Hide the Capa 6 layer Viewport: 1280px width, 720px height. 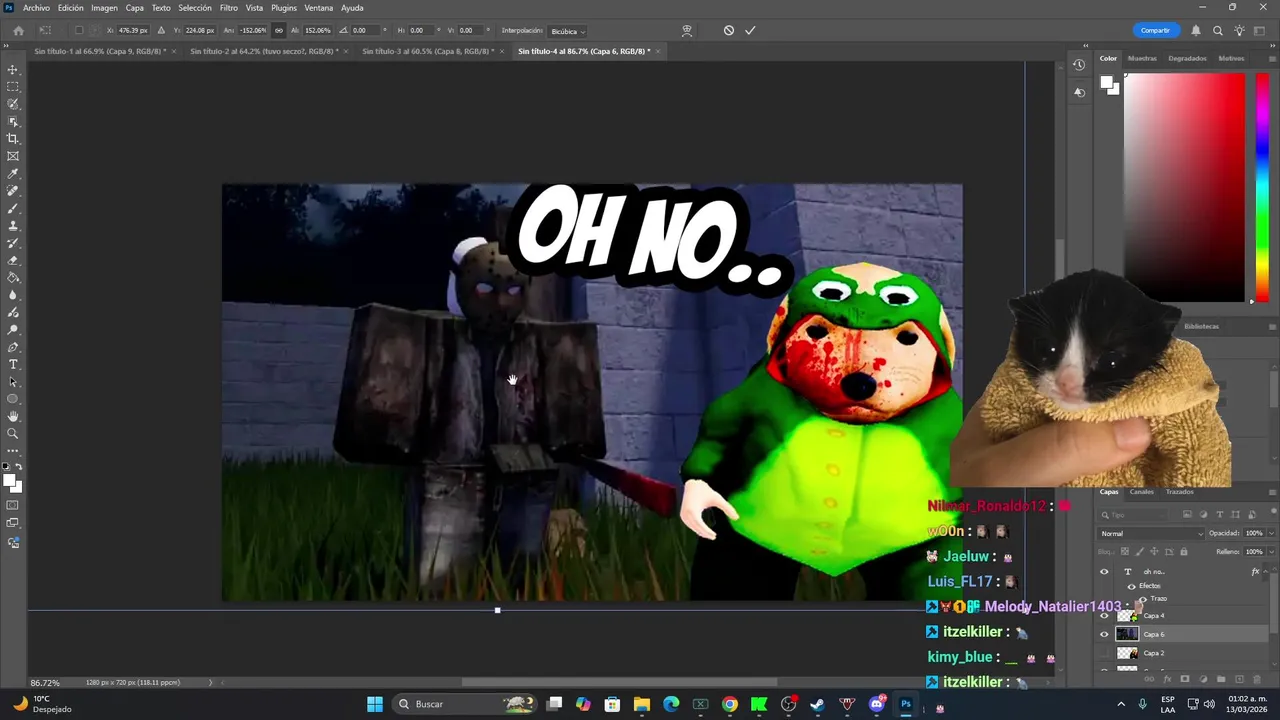[1104, 634]
